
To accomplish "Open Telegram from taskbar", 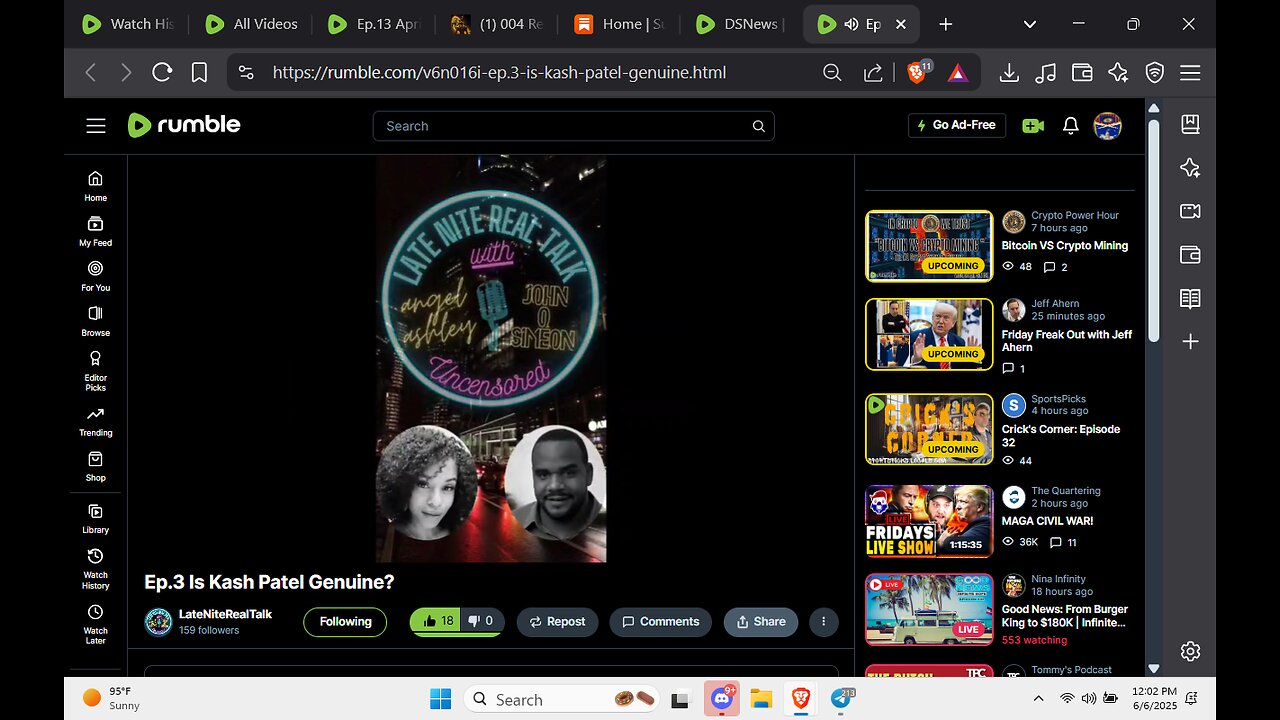I will (x=842, y=699).
